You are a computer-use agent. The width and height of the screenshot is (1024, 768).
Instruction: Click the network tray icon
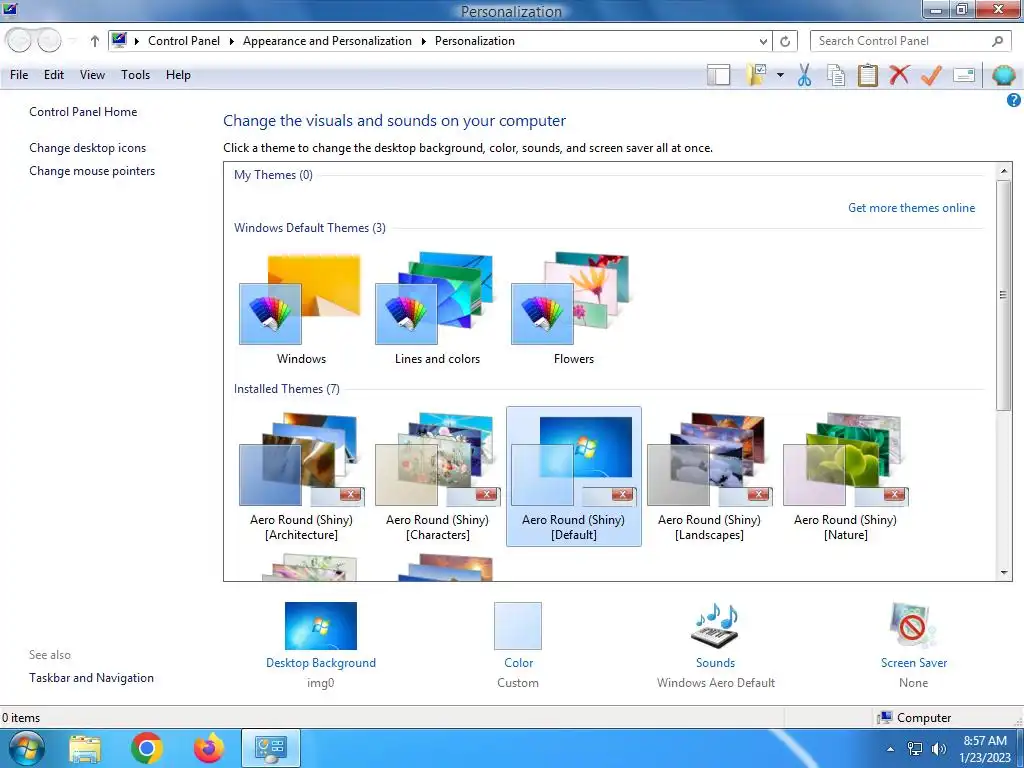915,749
